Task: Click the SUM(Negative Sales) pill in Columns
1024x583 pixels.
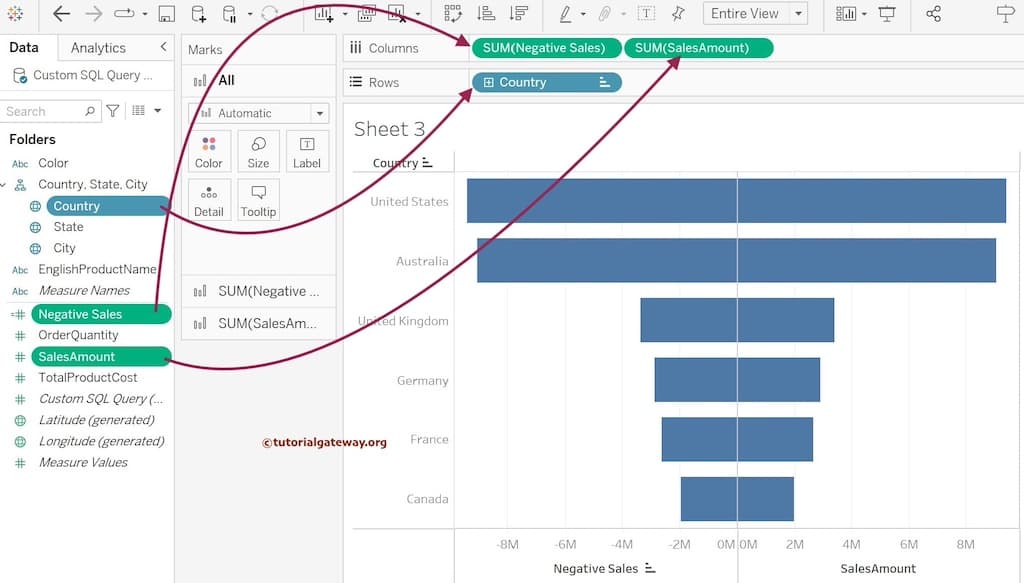Action: 546,48
